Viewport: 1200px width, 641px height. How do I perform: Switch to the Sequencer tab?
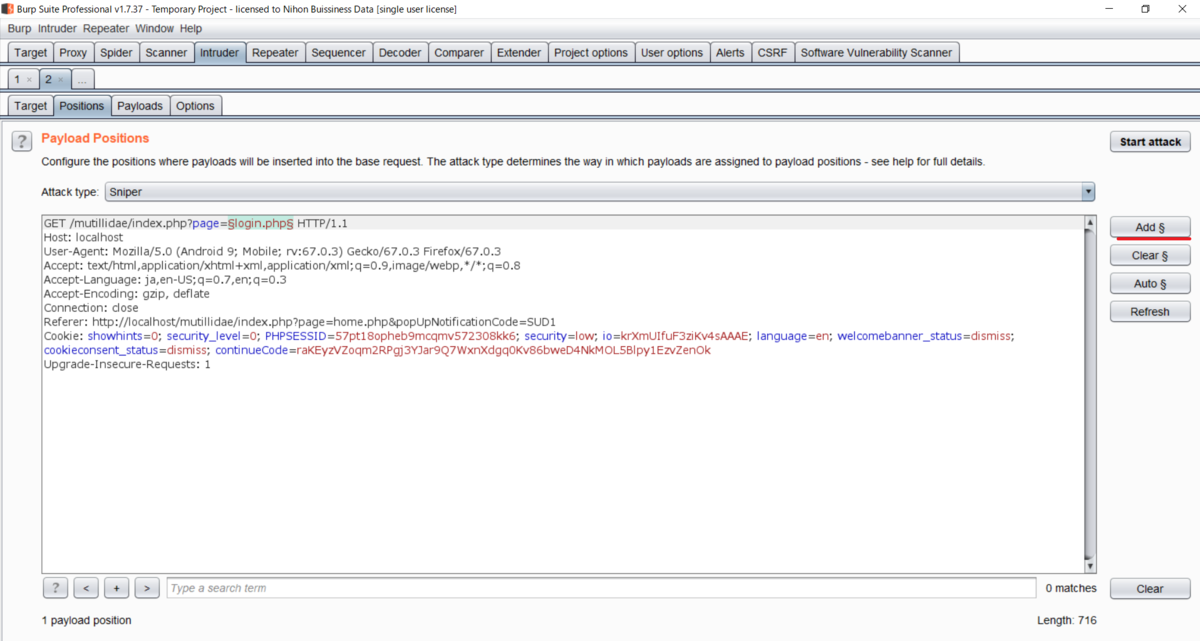pos(339,53)
